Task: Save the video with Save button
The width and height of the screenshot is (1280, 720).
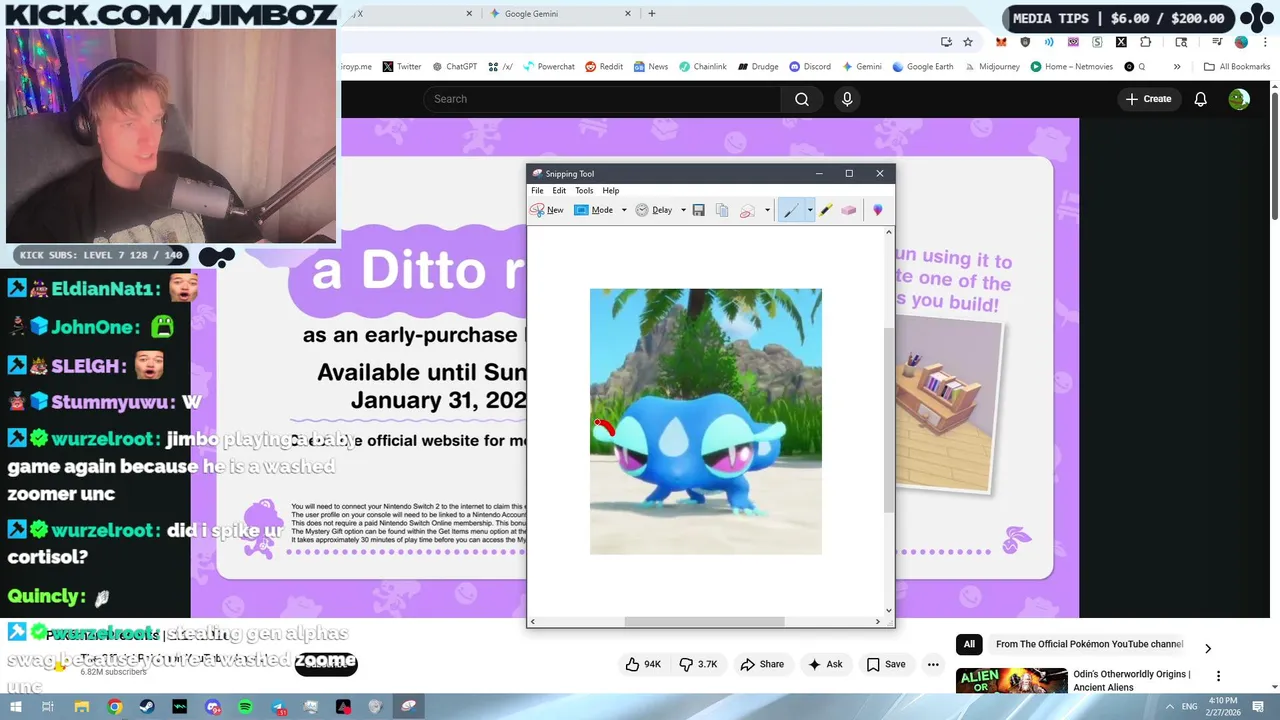Action: coord(886,664)
